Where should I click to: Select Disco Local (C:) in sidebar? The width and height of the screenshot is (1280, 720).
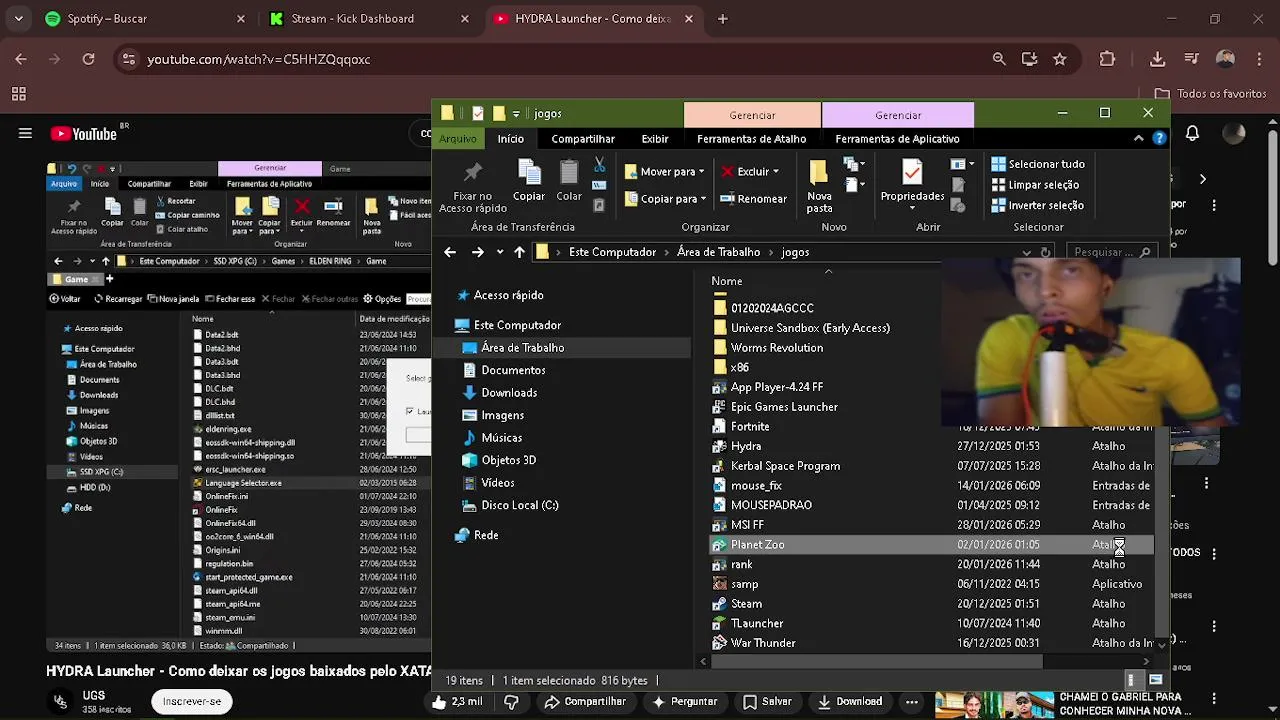(x=519, y=505)
